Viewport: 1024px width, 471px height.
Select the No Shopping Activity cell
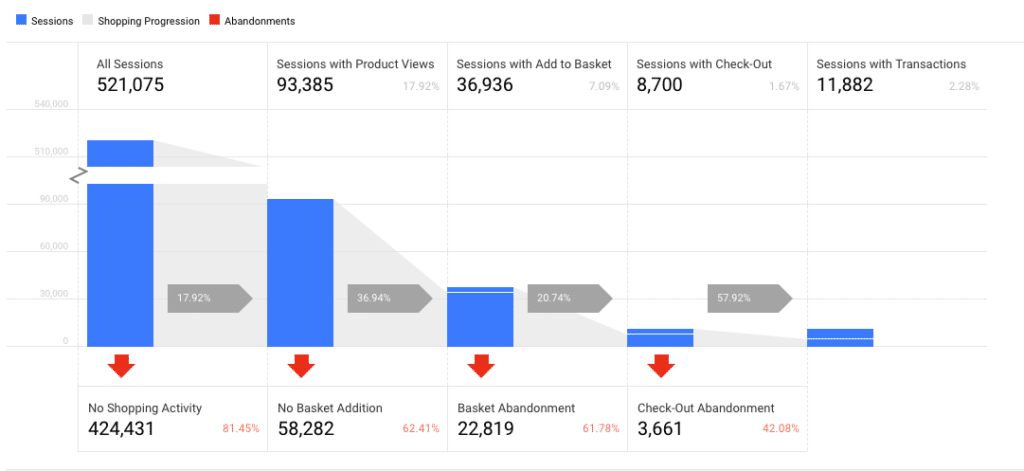coord(172,419)
